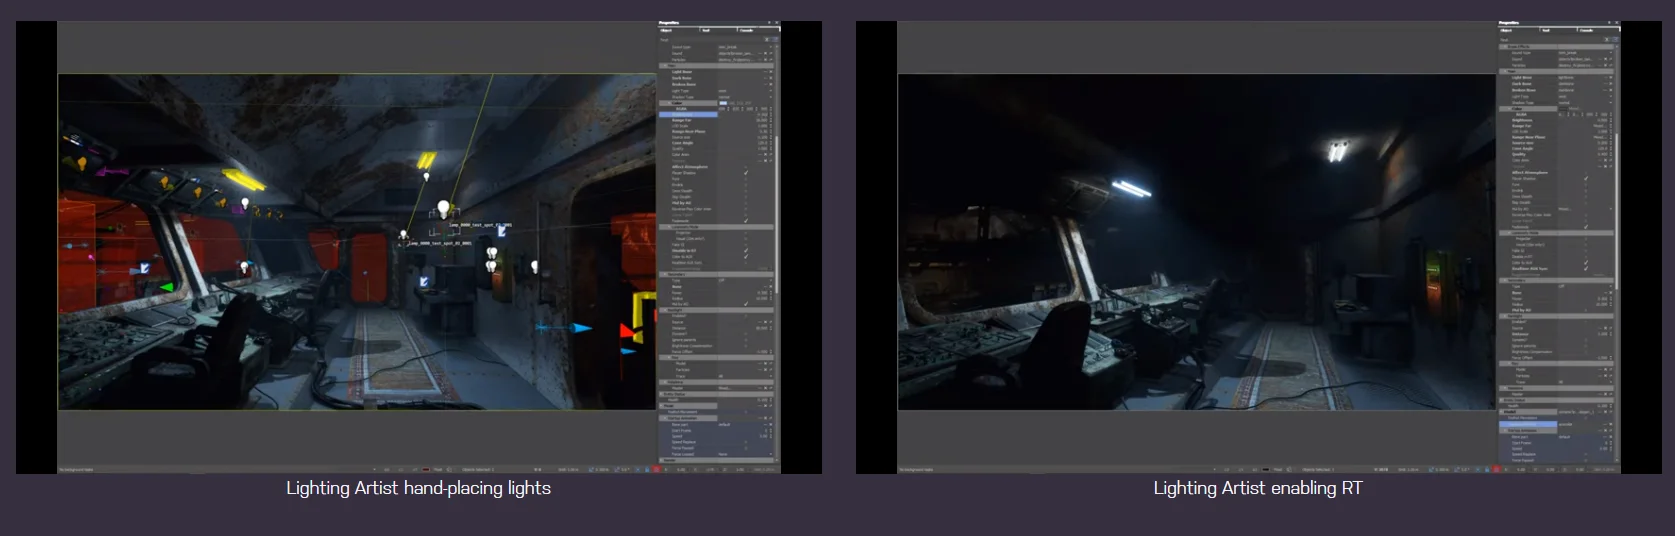1675x536 pixels.
Task: Open Color swatch in hand-placing lights properties
Action: pyautogui.click(x=723, y=103)
